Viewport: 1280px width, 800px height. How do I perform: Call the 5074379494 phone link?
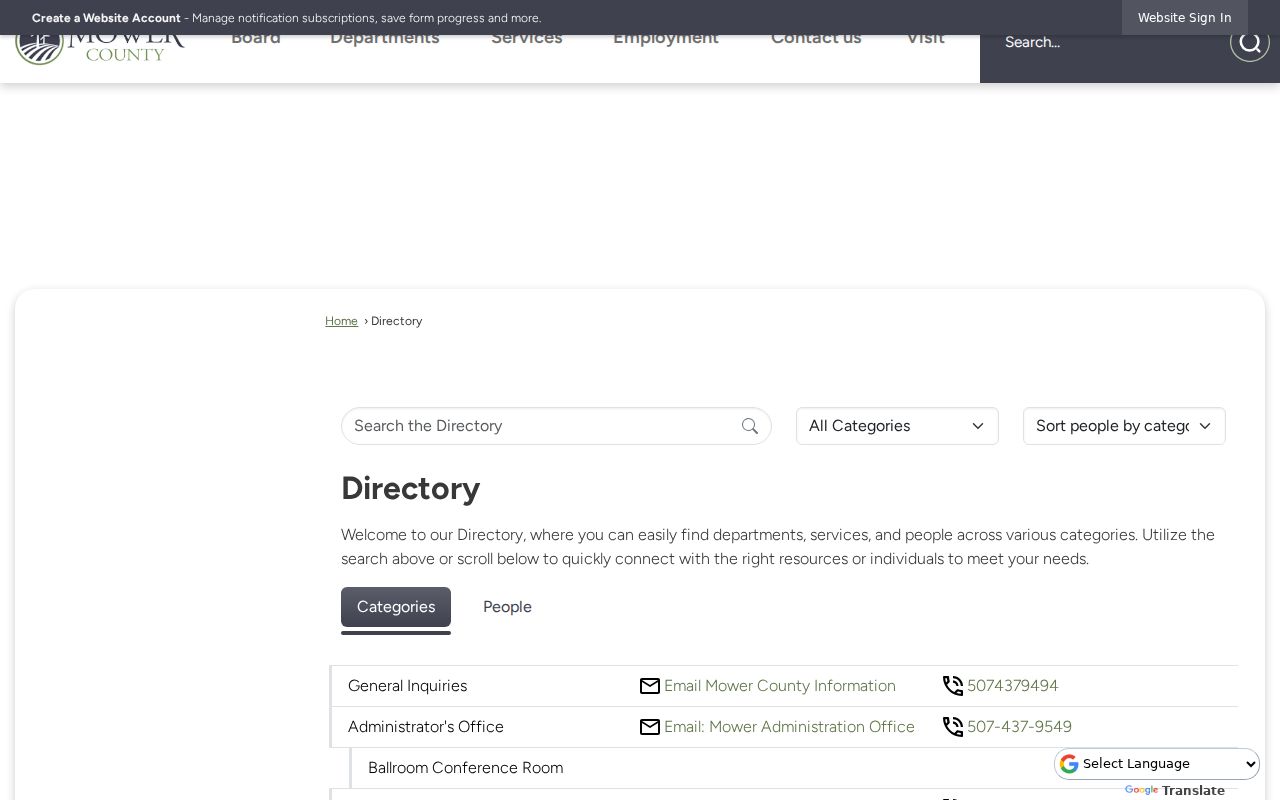(x=1012, y=686)
